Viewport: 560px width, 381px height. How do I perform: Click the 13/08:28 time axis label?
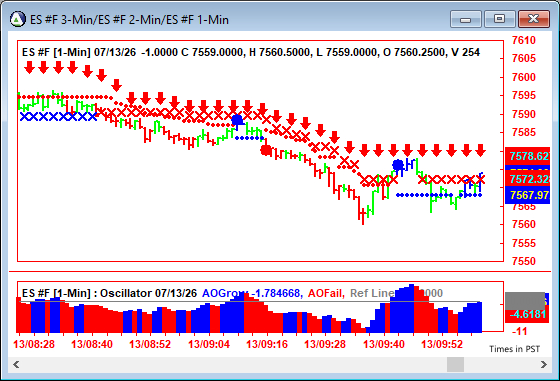34,344
